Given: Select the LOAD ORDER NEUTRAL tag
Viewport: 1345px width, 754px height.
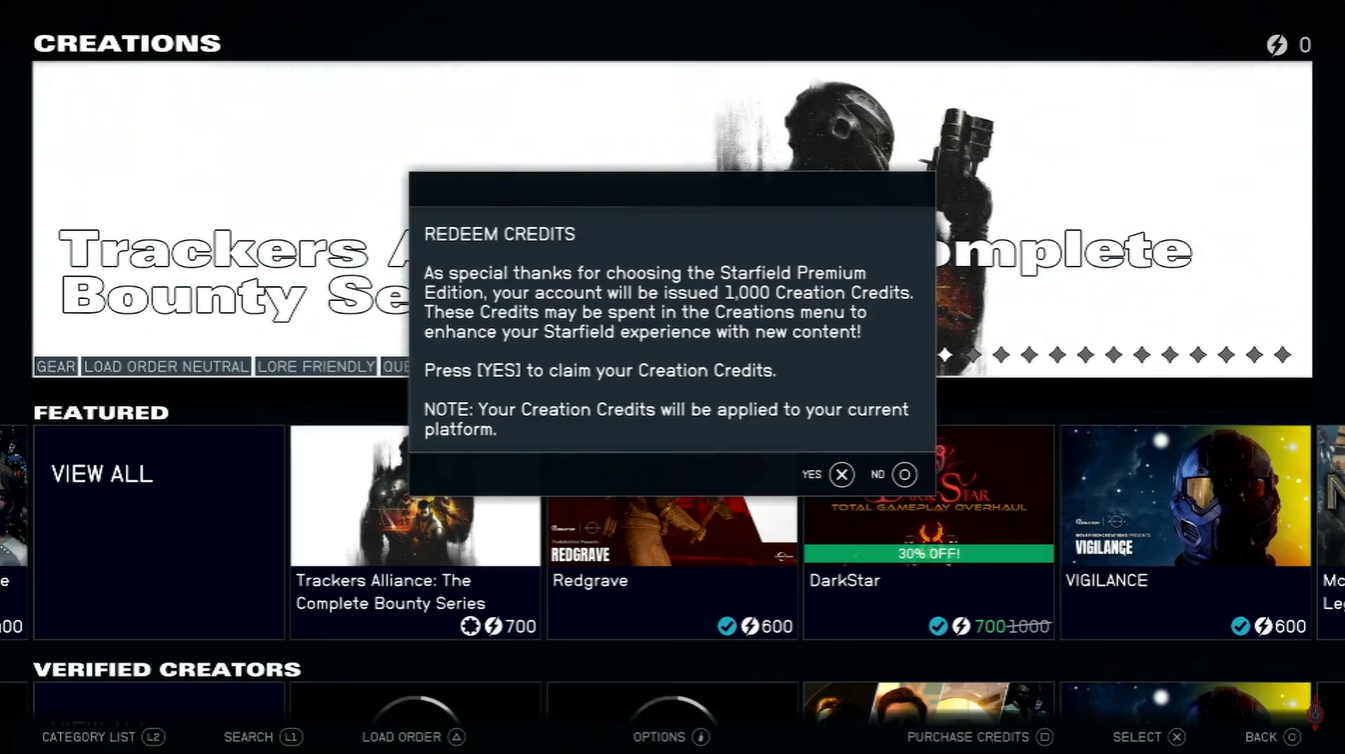Looking at the screenshot, I should pos(166,367).
